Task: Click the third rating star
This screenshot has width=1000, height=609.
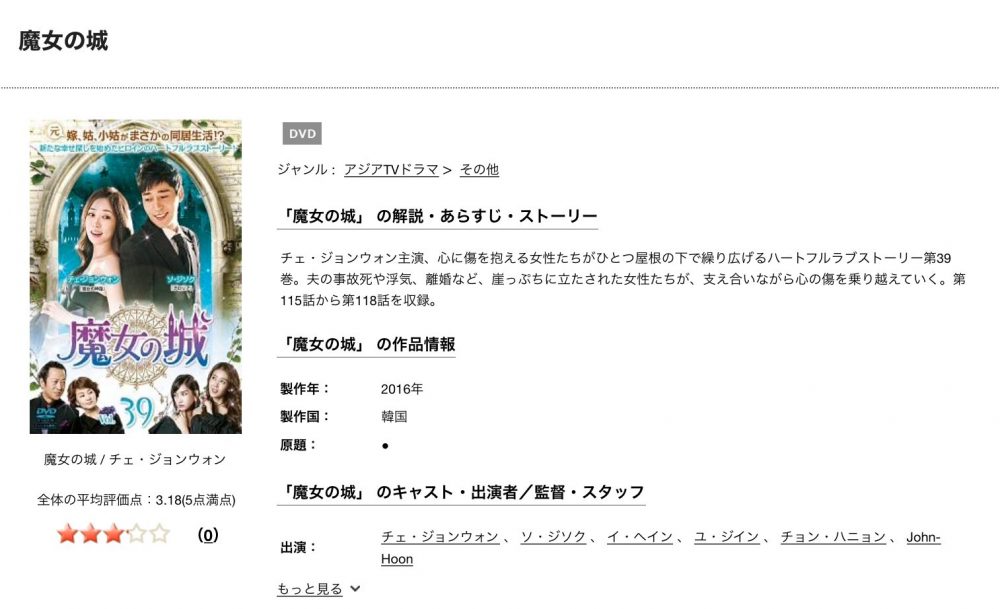Action: (x=114, y=534)
